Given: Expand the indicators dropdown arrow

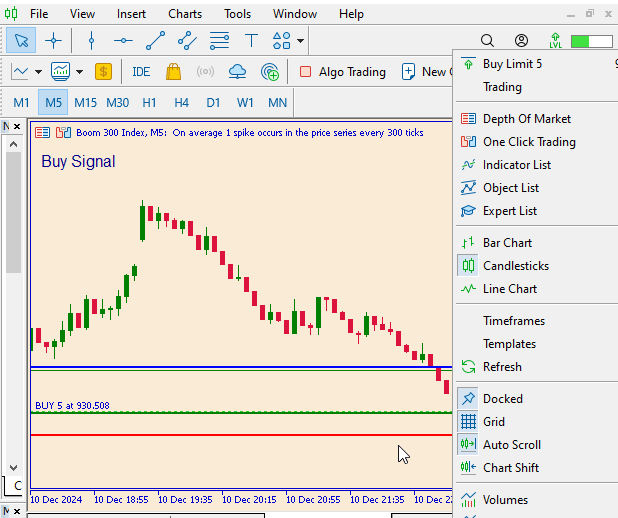Looking at the screenshot, I should click(80, 72).
